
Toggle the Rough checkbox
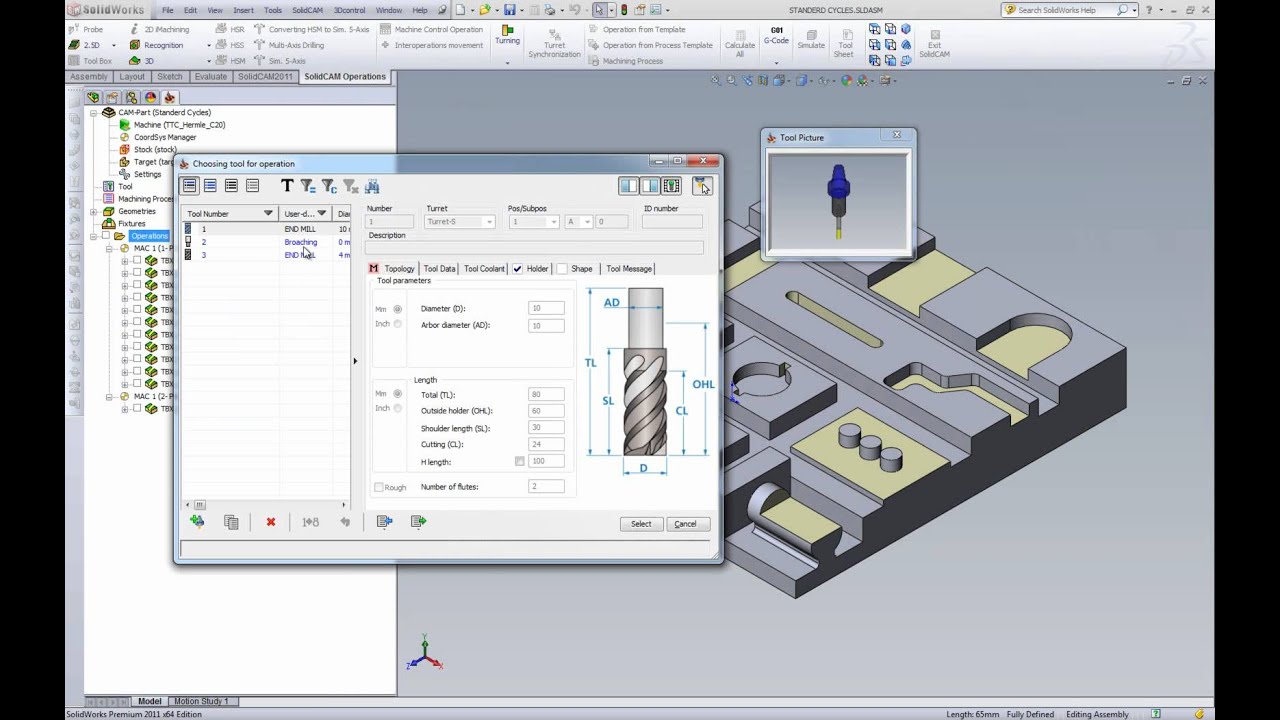[x=379, y=487]
